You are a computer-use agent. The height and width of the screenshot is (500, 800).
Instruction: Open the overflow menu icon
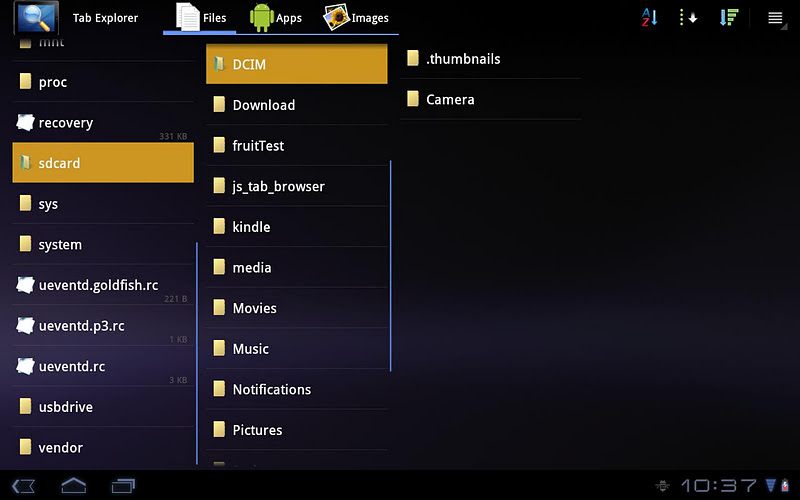coord(776,18)
